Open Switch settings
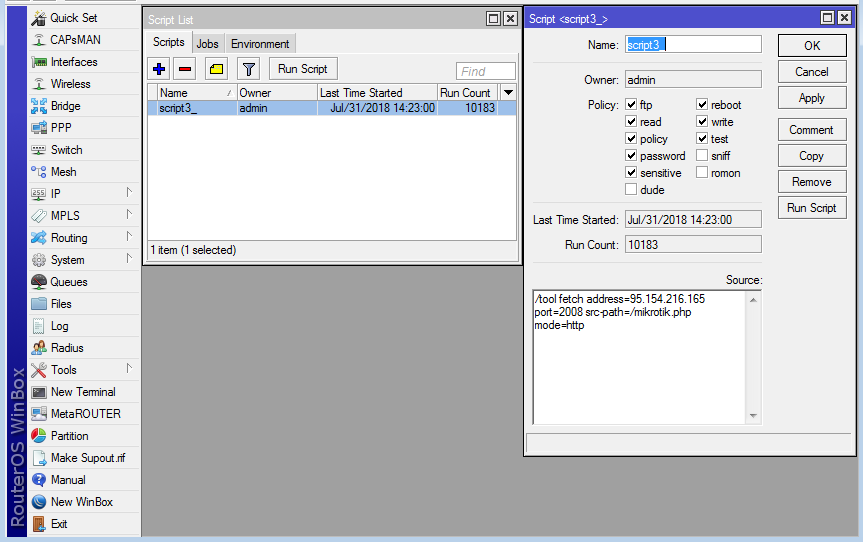The height and width of the screenshot is (542, 863). (x=84, y=150)
